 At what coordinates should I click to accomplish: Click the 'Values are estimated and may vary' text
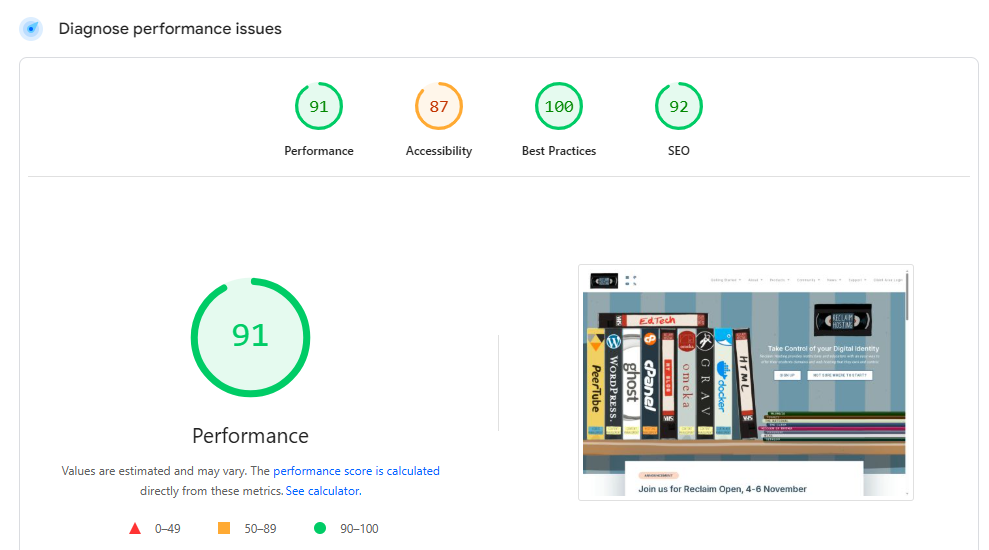155,471
